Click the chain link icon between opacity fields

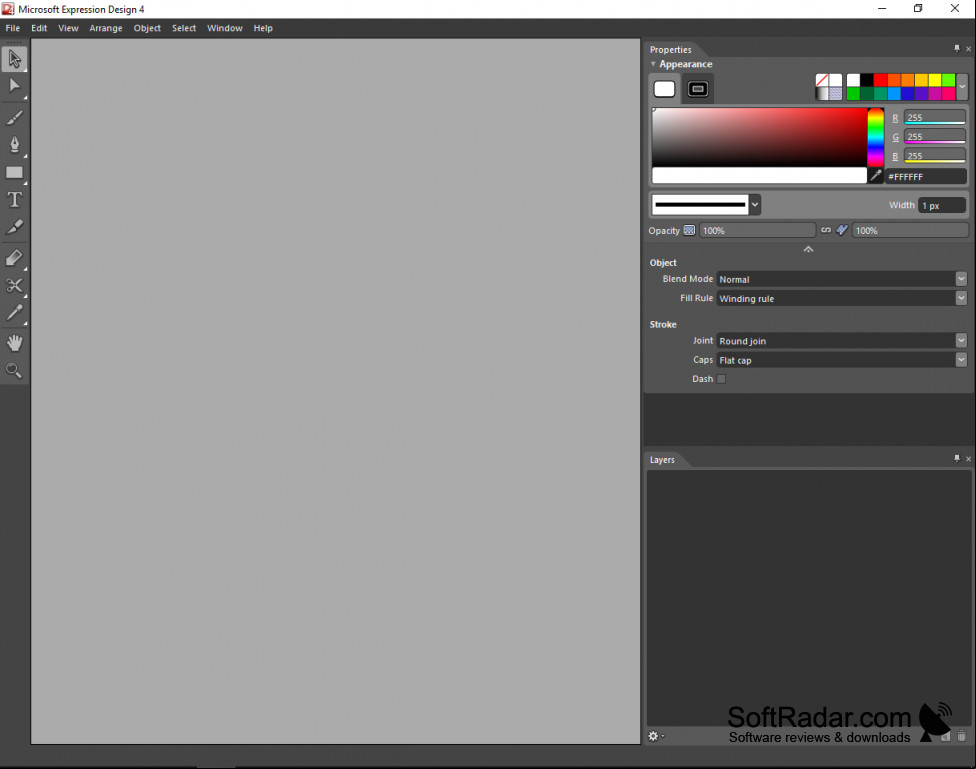click(x=826, y=230)
